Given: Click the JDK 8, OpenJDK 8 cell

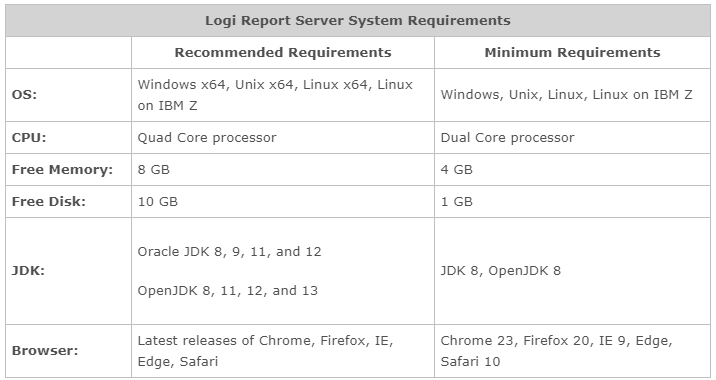Looking at the screenshot, I should [x=572, y=271].
